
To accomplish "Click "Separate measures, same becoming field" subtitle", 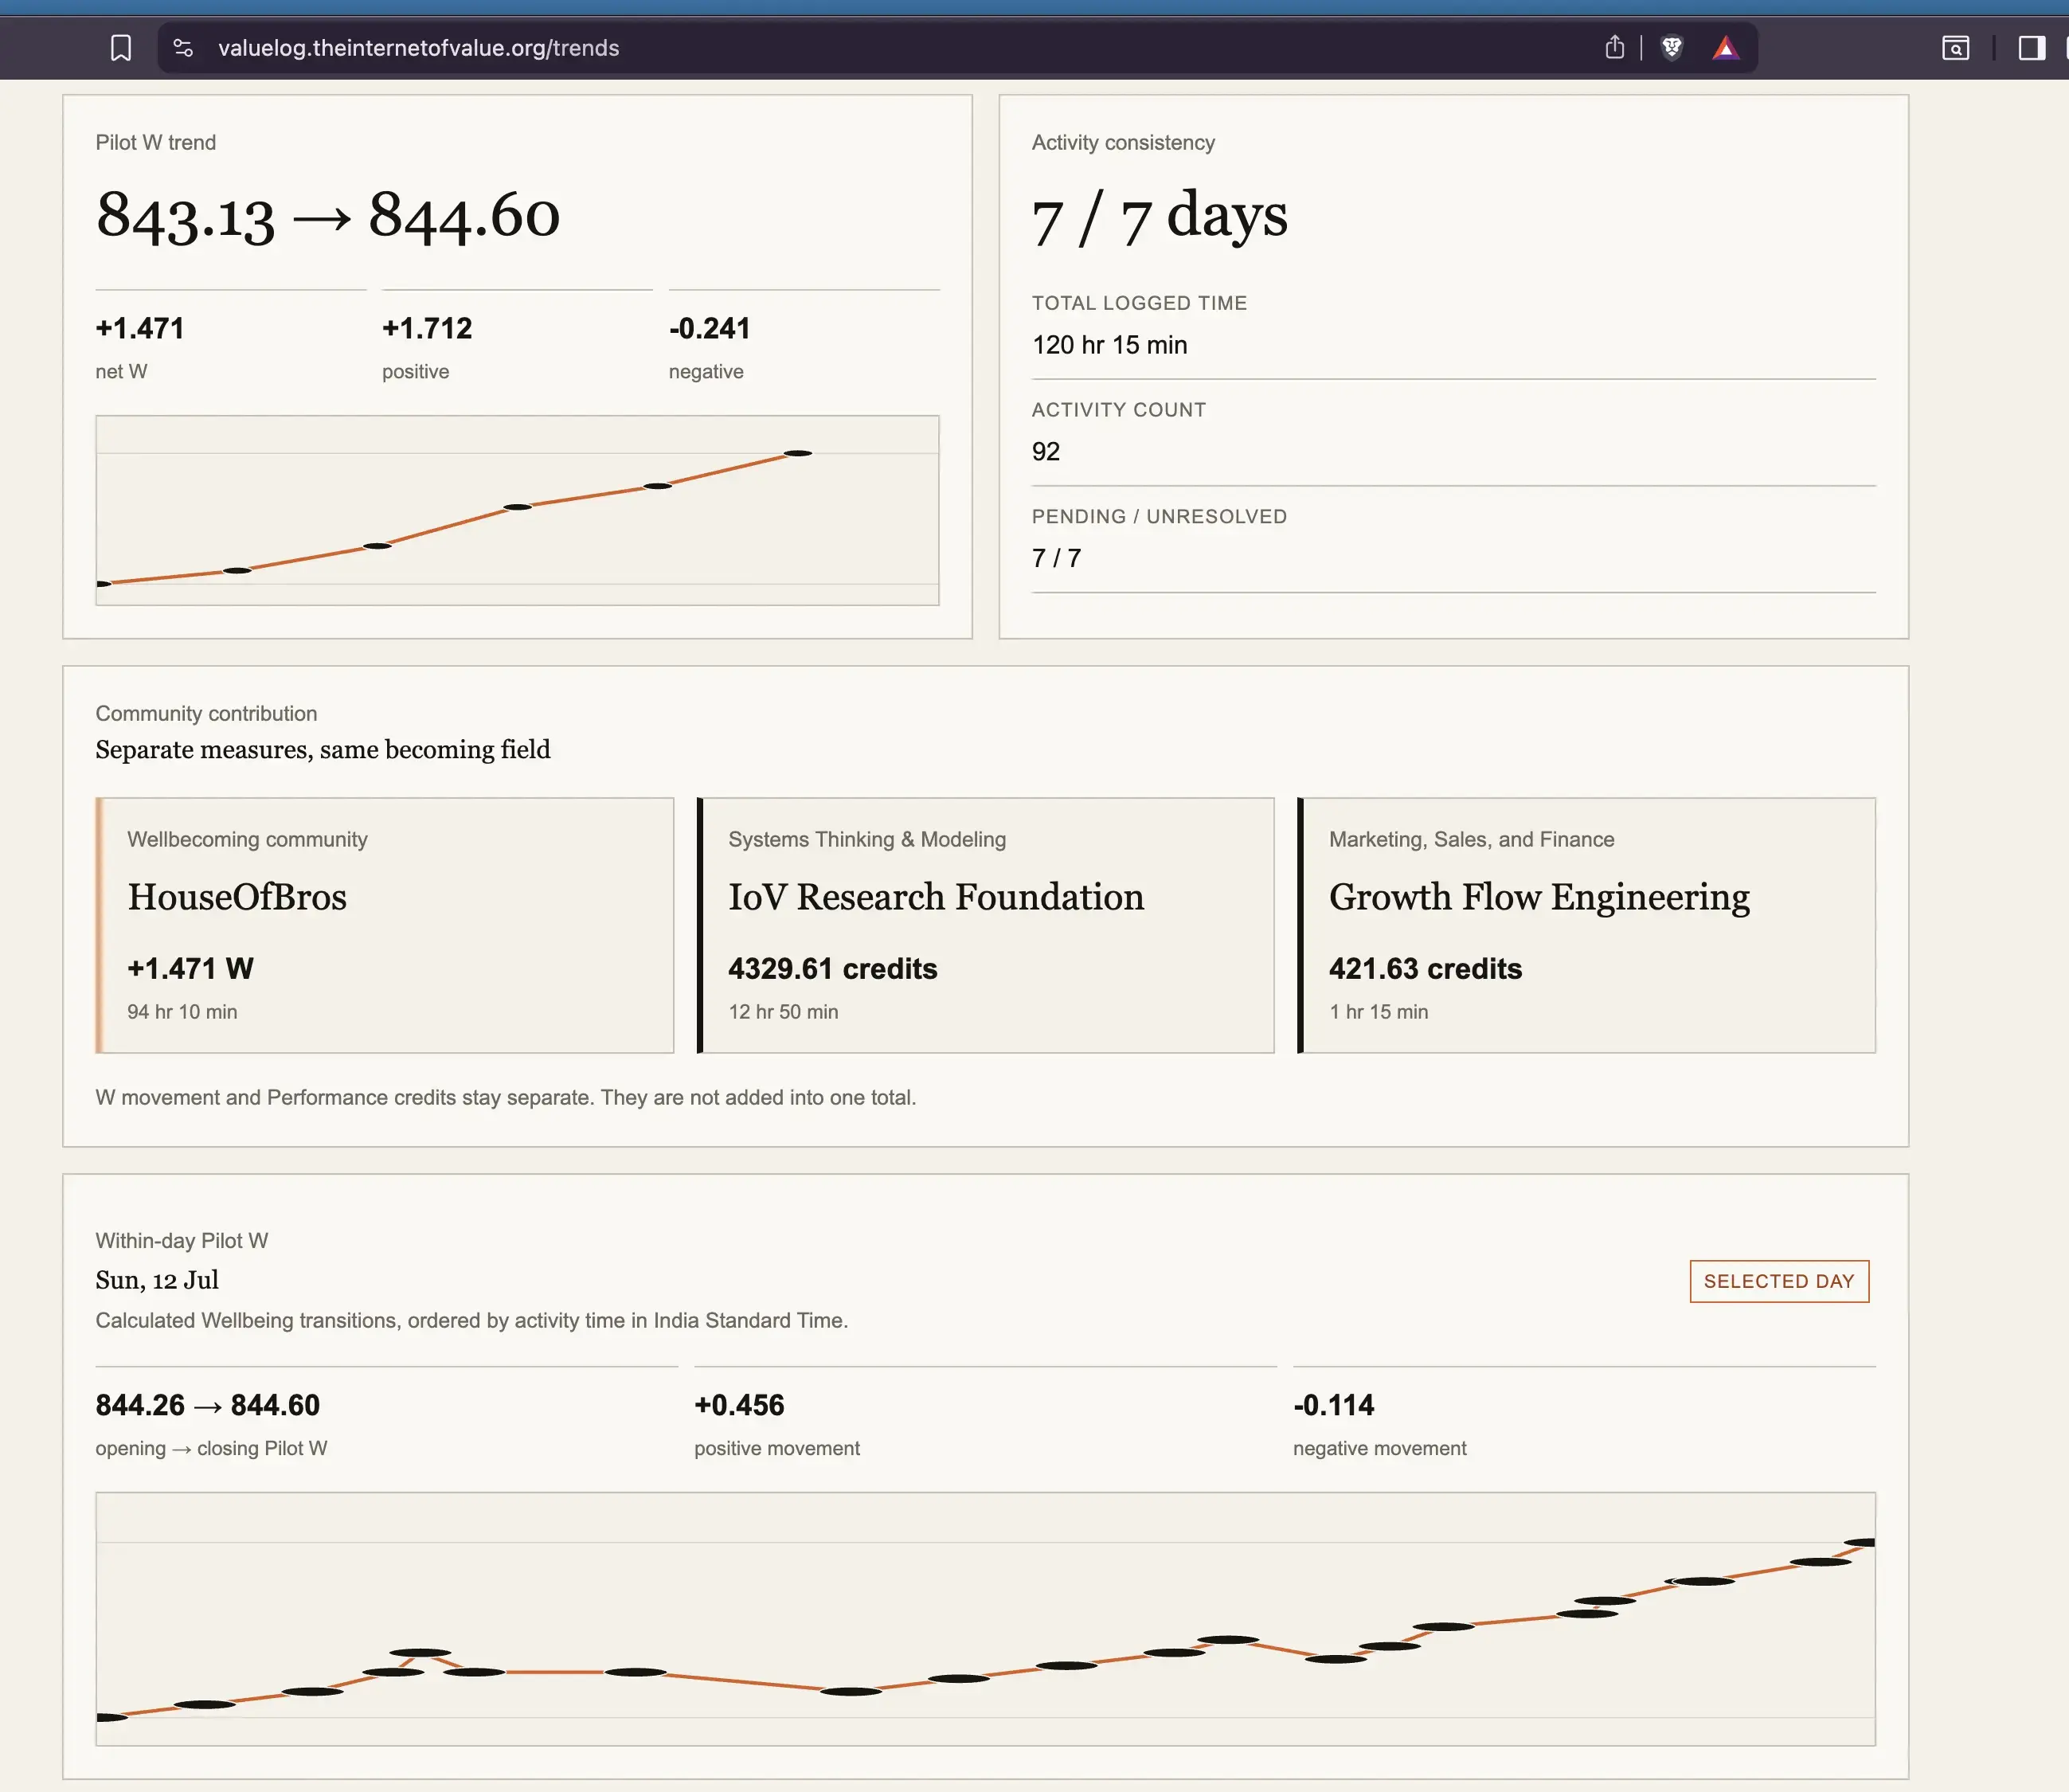I will [x=323, y=750].
